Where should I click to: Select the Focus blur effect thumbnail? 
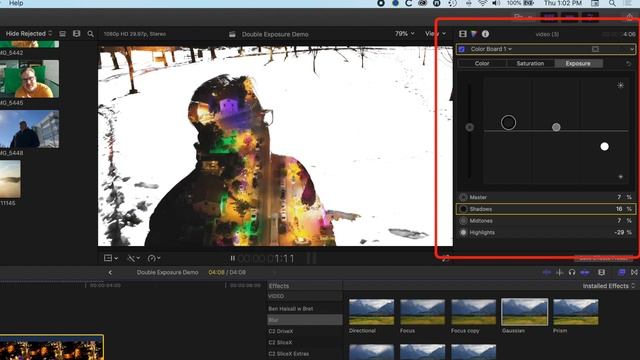[x=422, y=312]
